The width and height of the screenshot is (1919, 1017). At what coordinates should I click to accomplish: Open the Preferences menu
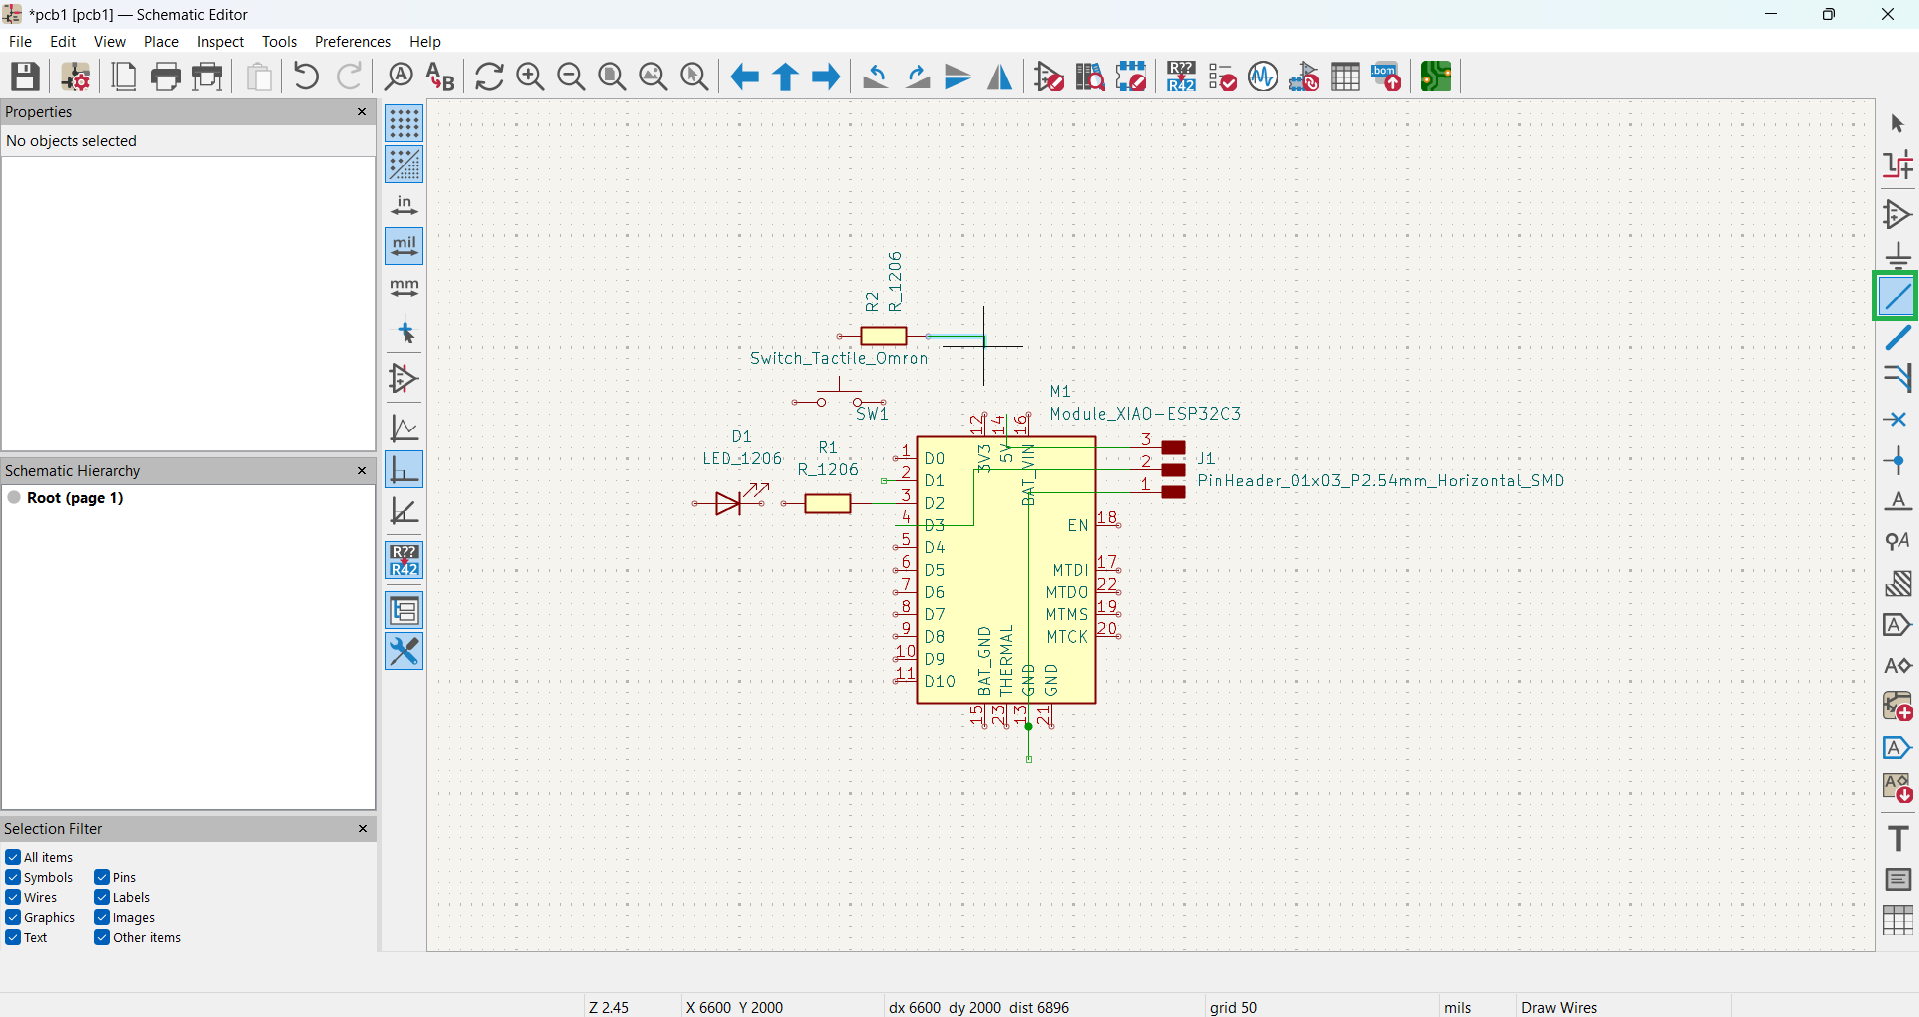353,42
